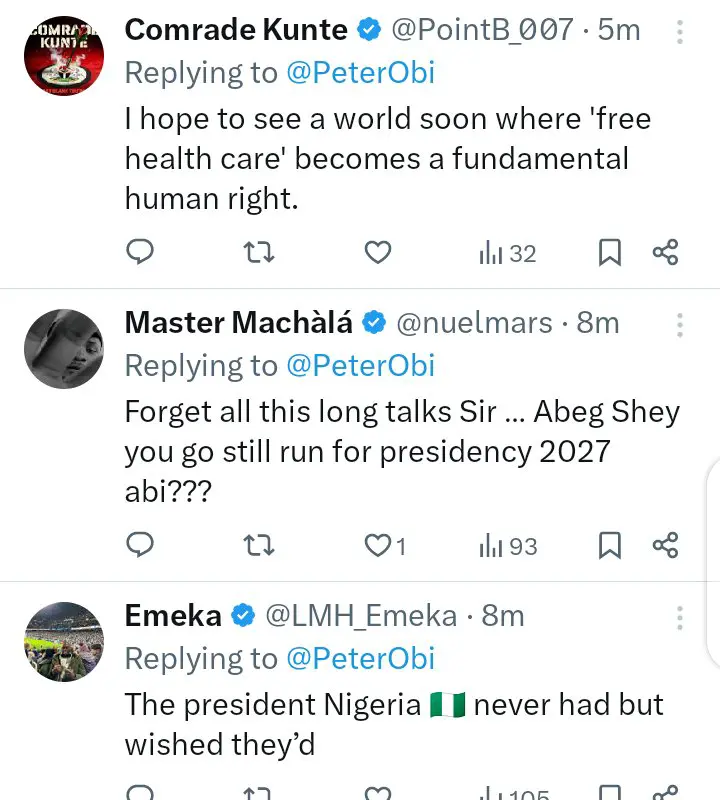Image resolution: width=720 pixels, height=800 pixels.
Task: Open @PeterObi link in Comrade Kunte's reply
Action: [x=361, y=73]
